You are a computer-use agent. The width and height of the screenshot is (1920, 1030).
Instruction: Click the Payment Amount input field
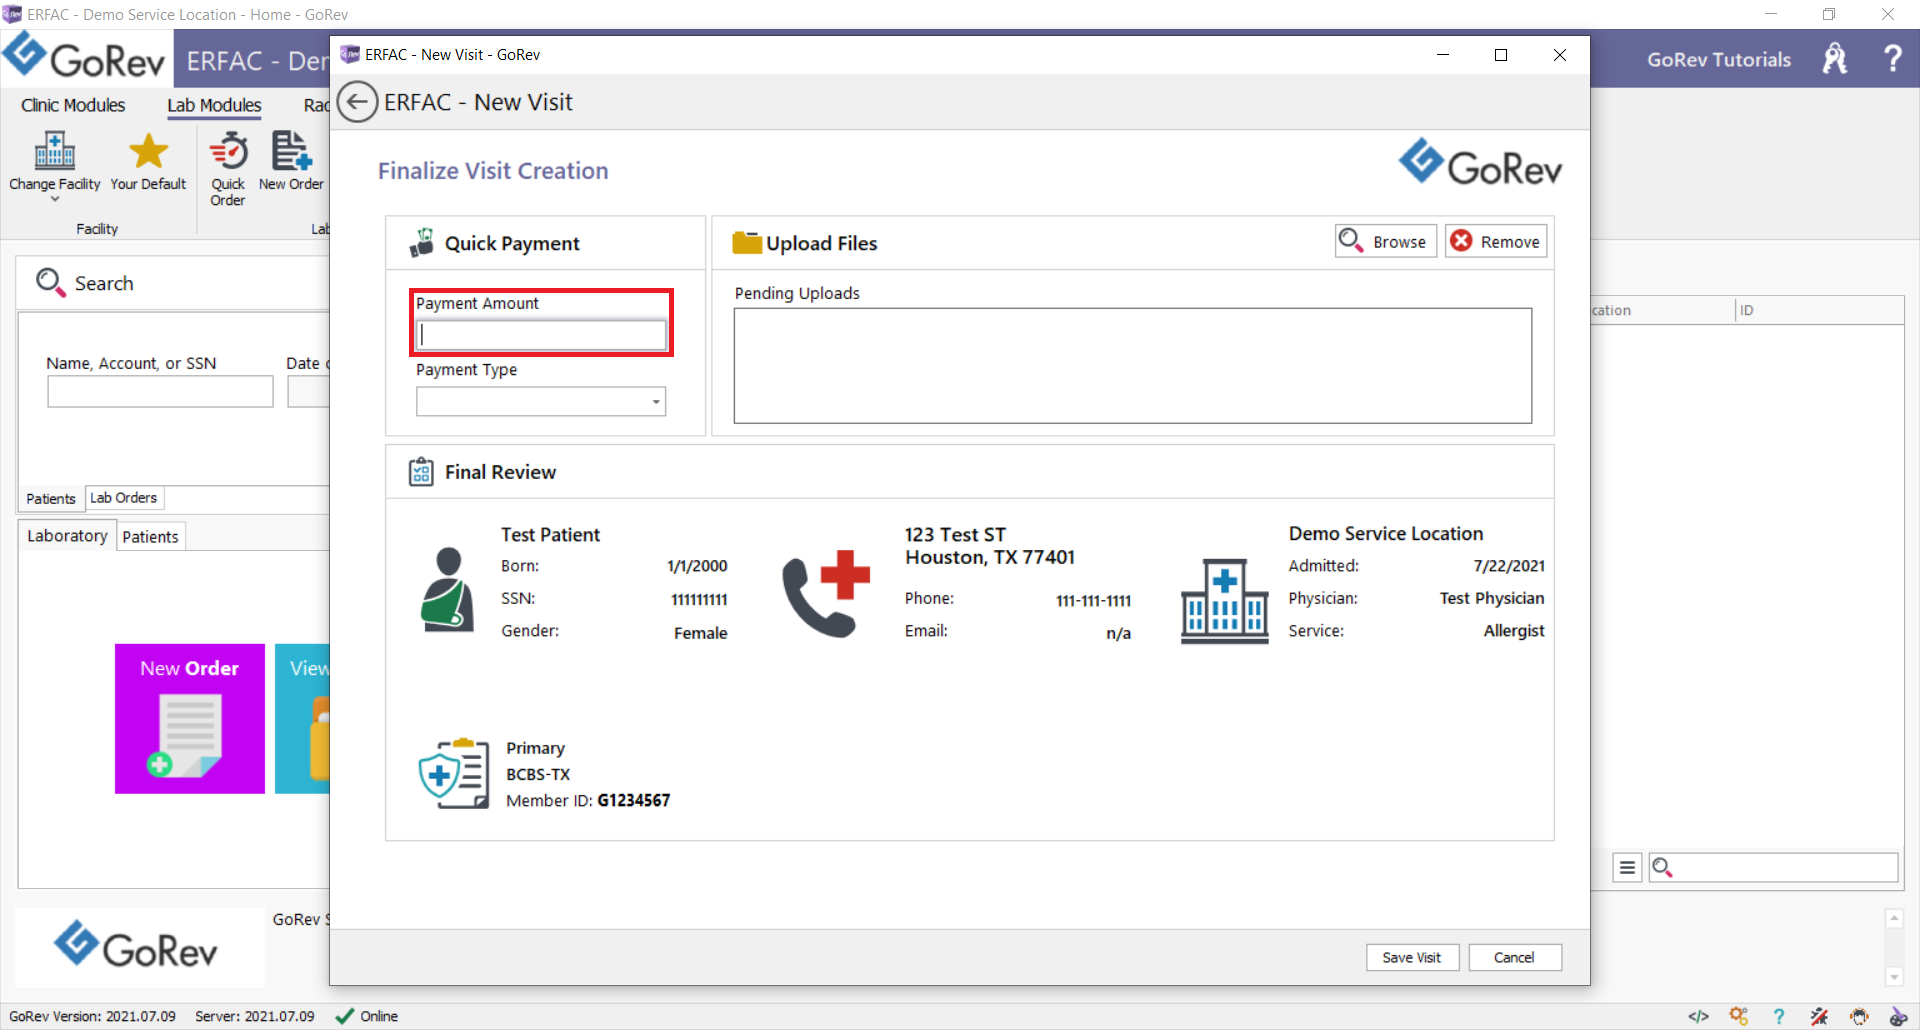(x=541, y=335)
